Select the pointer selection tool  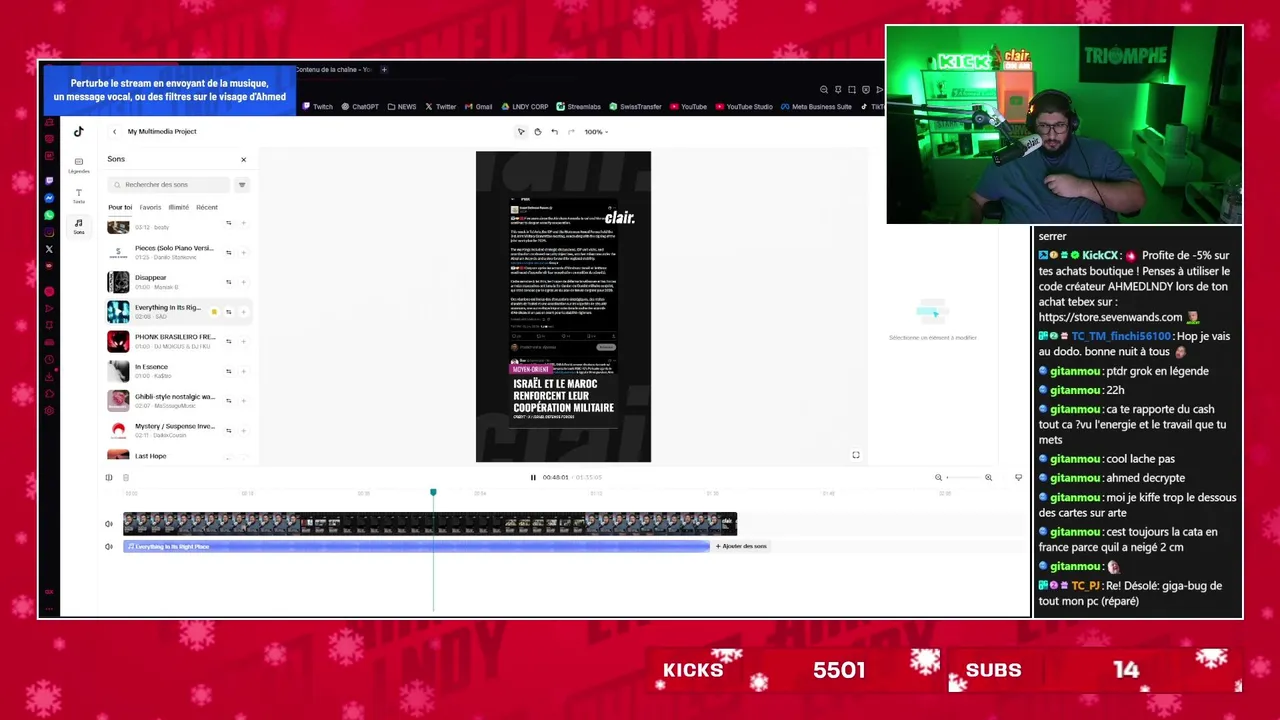click(521, 132)
